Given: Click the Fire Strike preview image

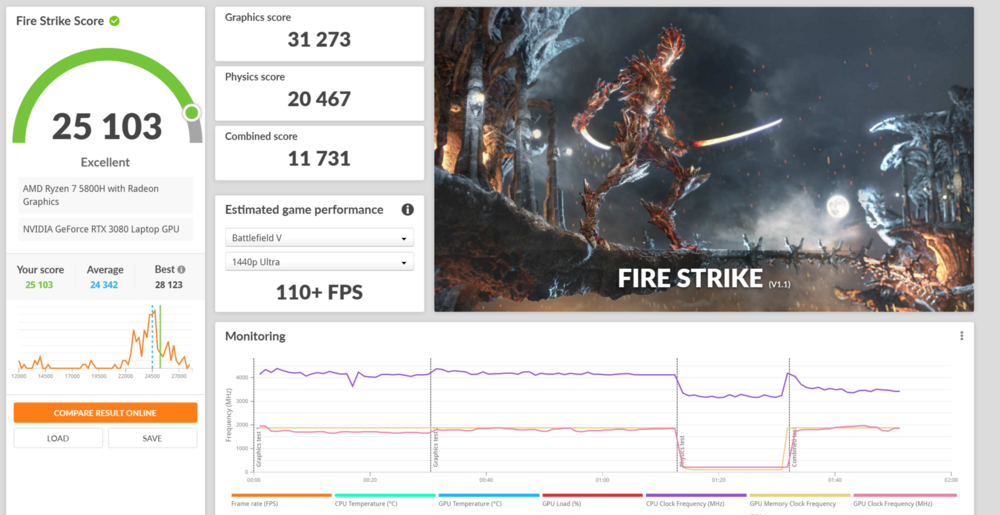Looking at the screenshot, I should 703,159.
